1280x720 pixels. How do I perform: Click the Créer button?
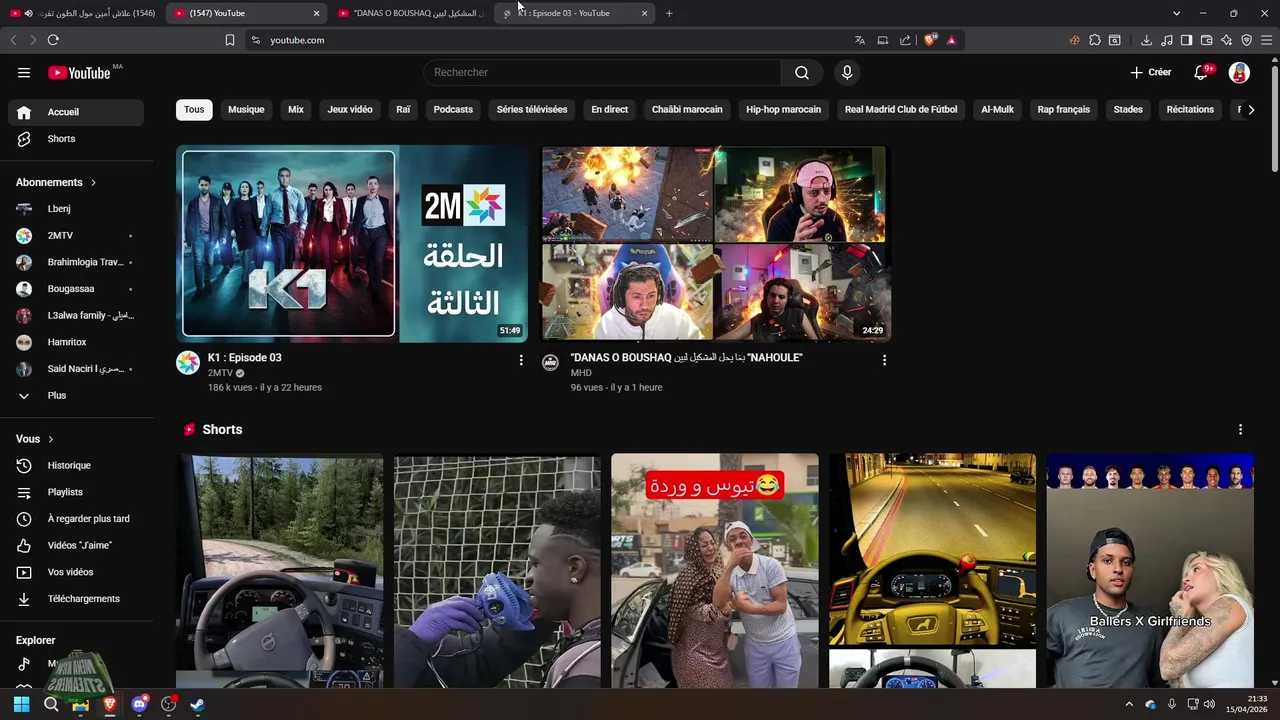1151,72
